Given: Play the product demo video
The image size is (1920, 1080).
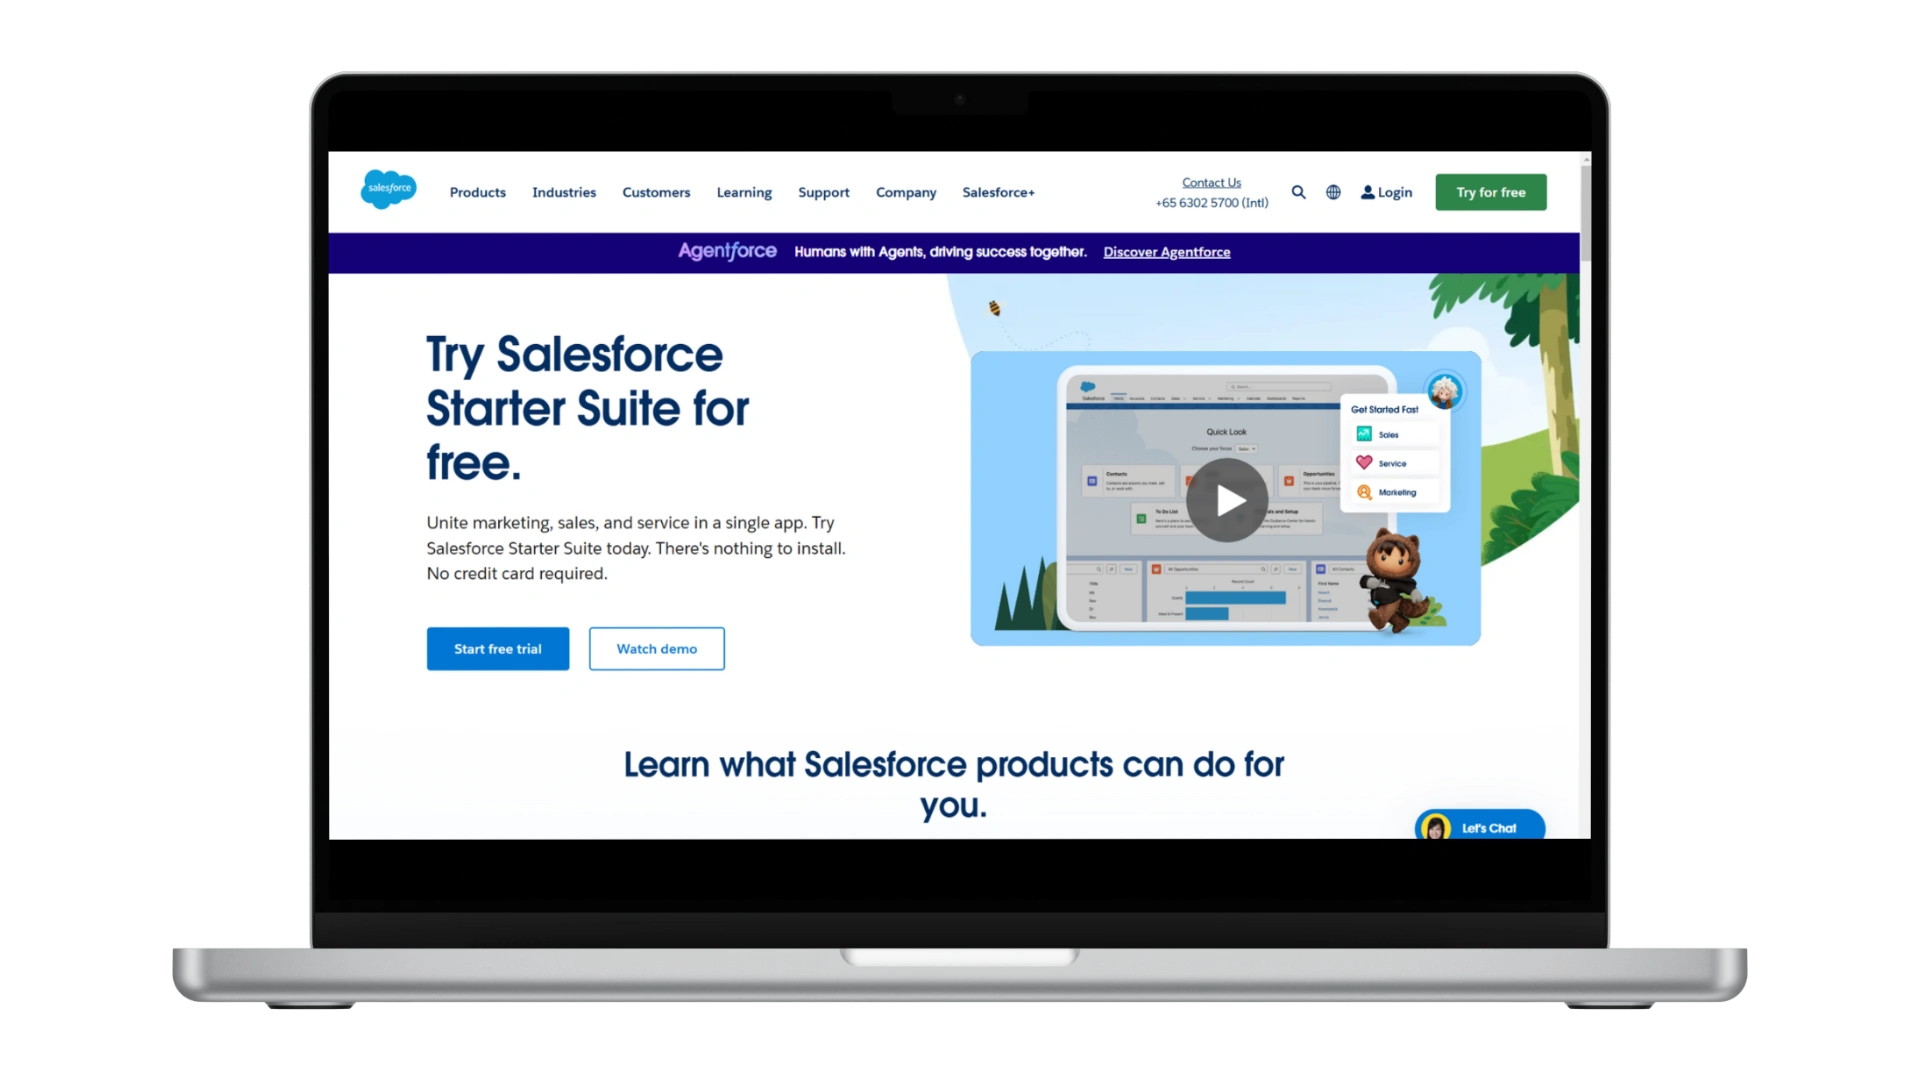Looking at the screenshot, I should click(x=1224, y=498).
